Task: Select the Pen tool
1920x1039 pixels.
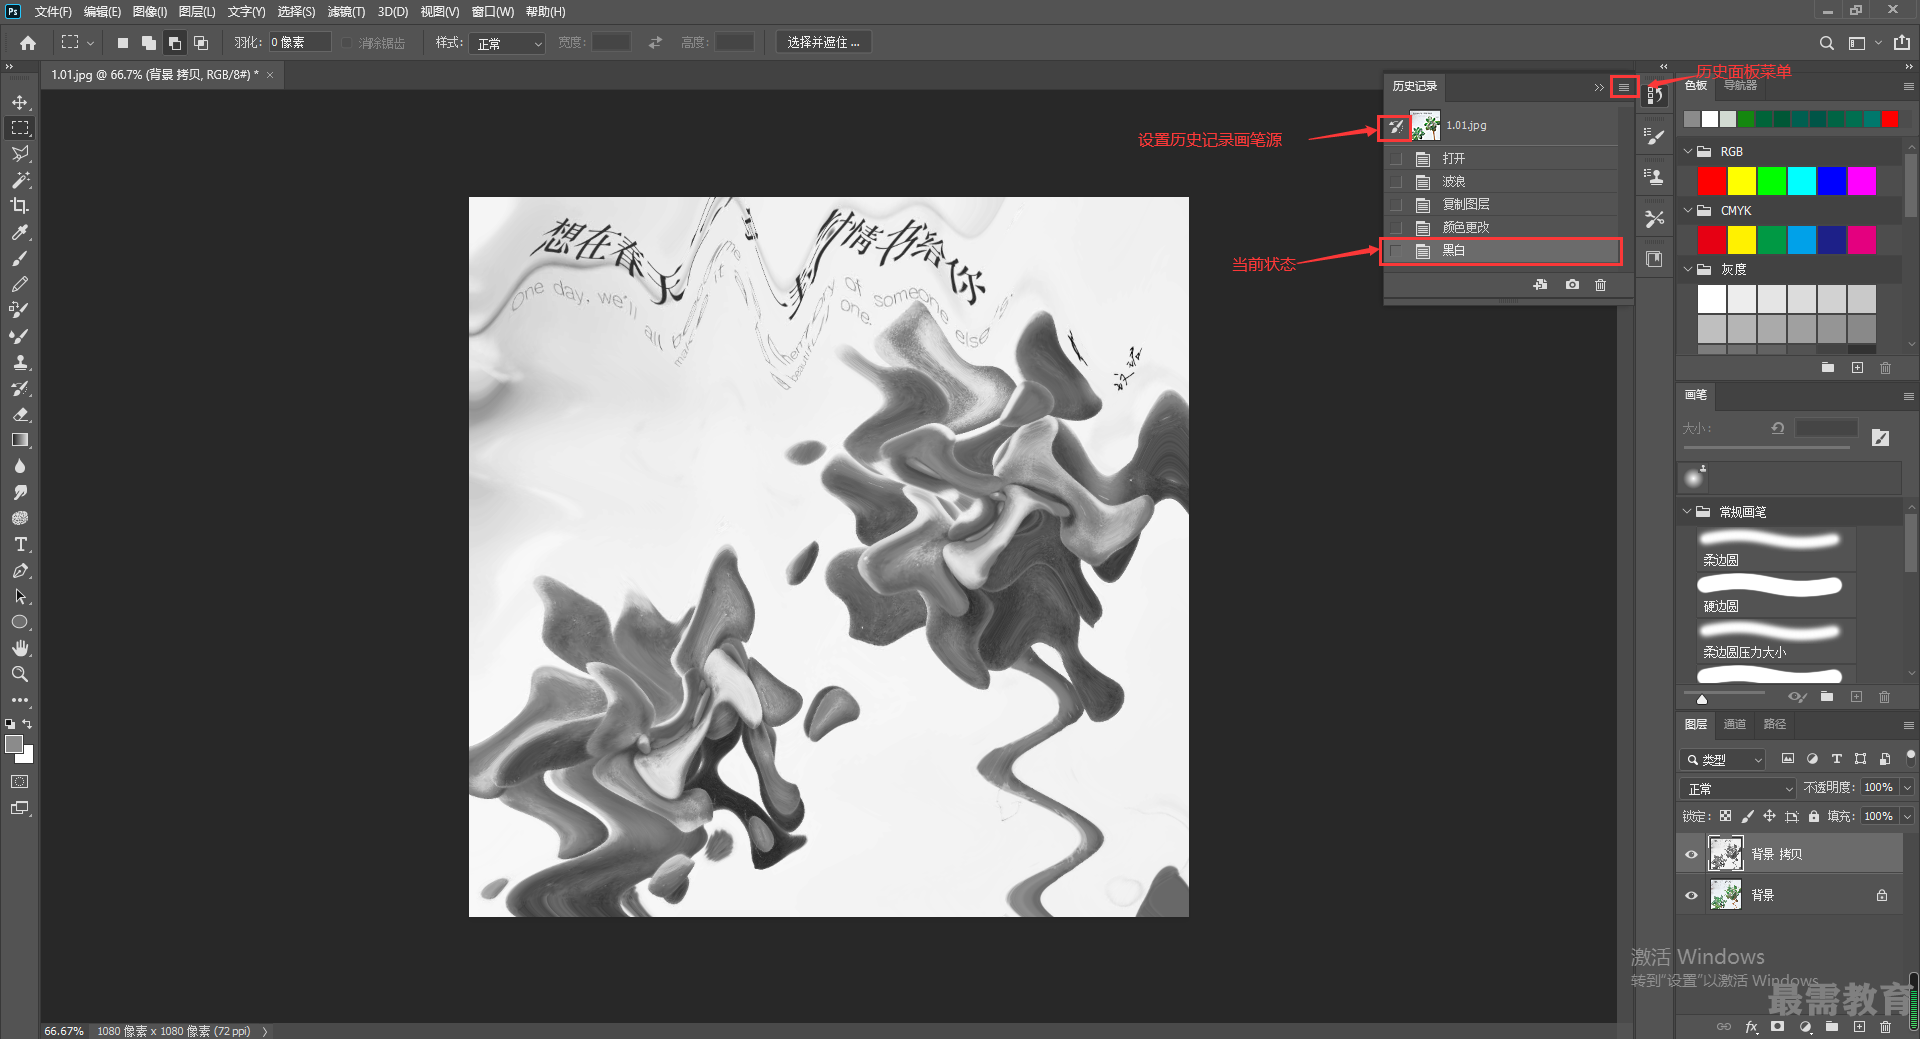Action: click(x=20, y=570)
